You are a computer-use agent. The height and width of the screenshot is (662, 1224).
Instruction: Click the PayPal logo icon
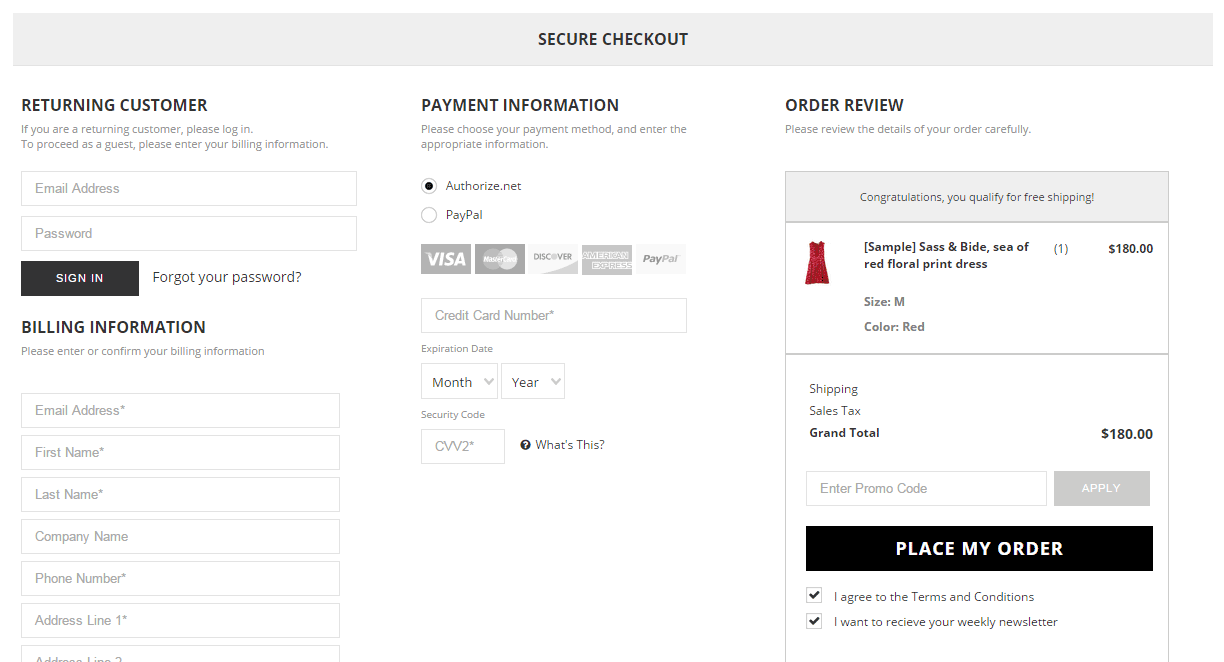coord(660,259)
